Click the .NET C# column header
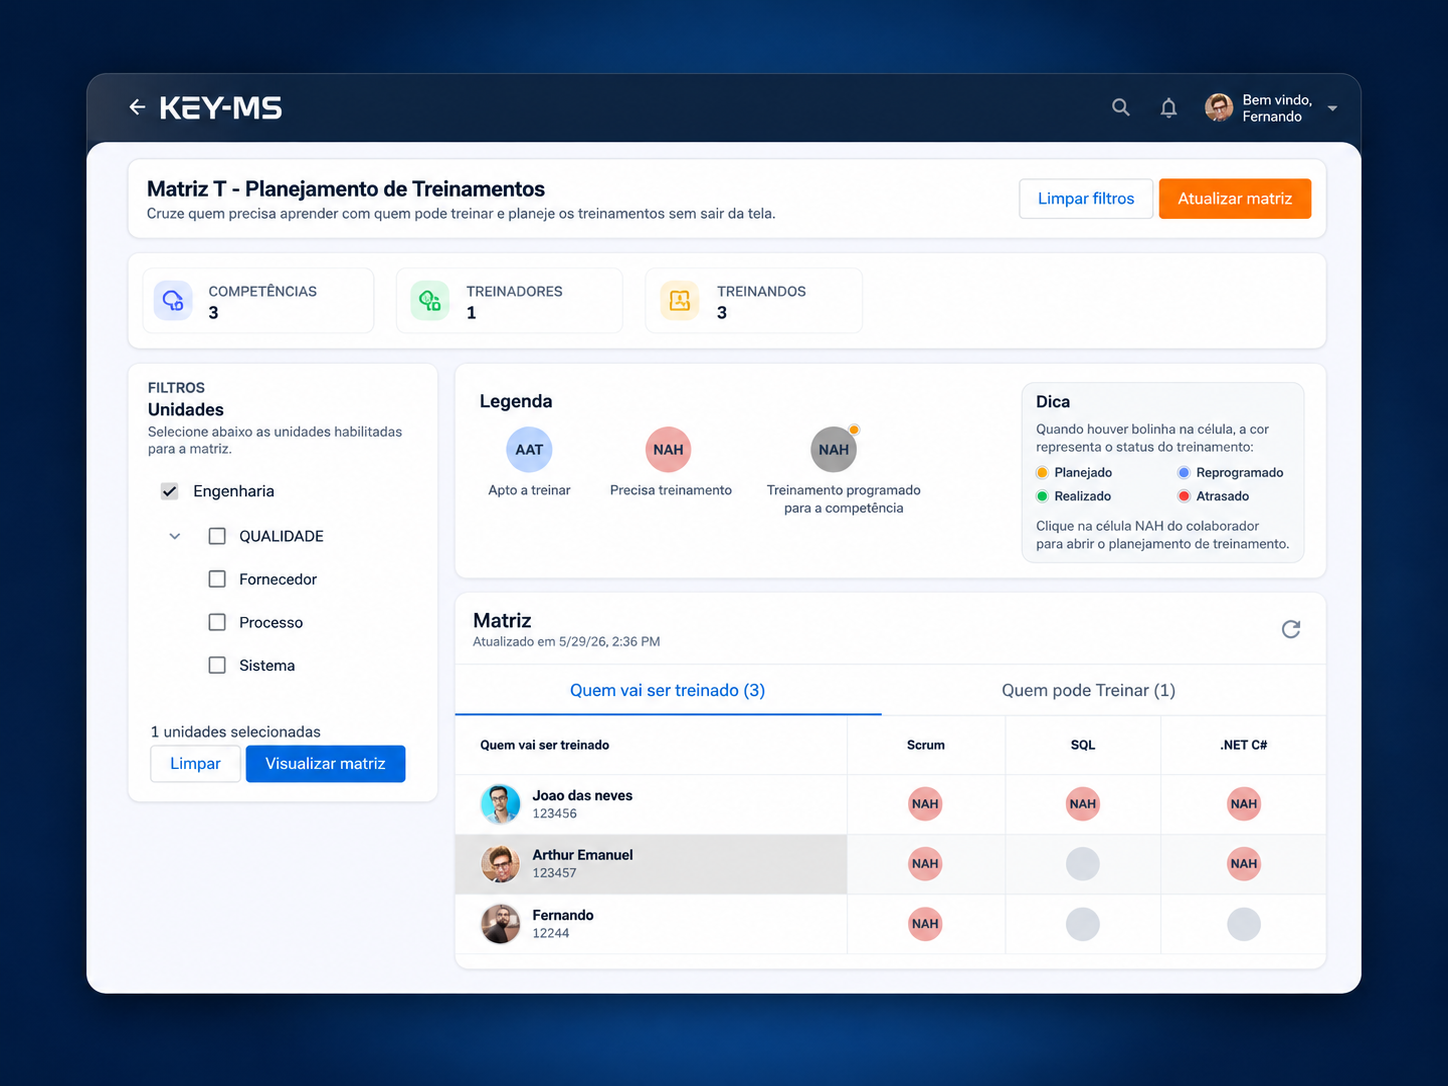 (x=1244, y=745)
